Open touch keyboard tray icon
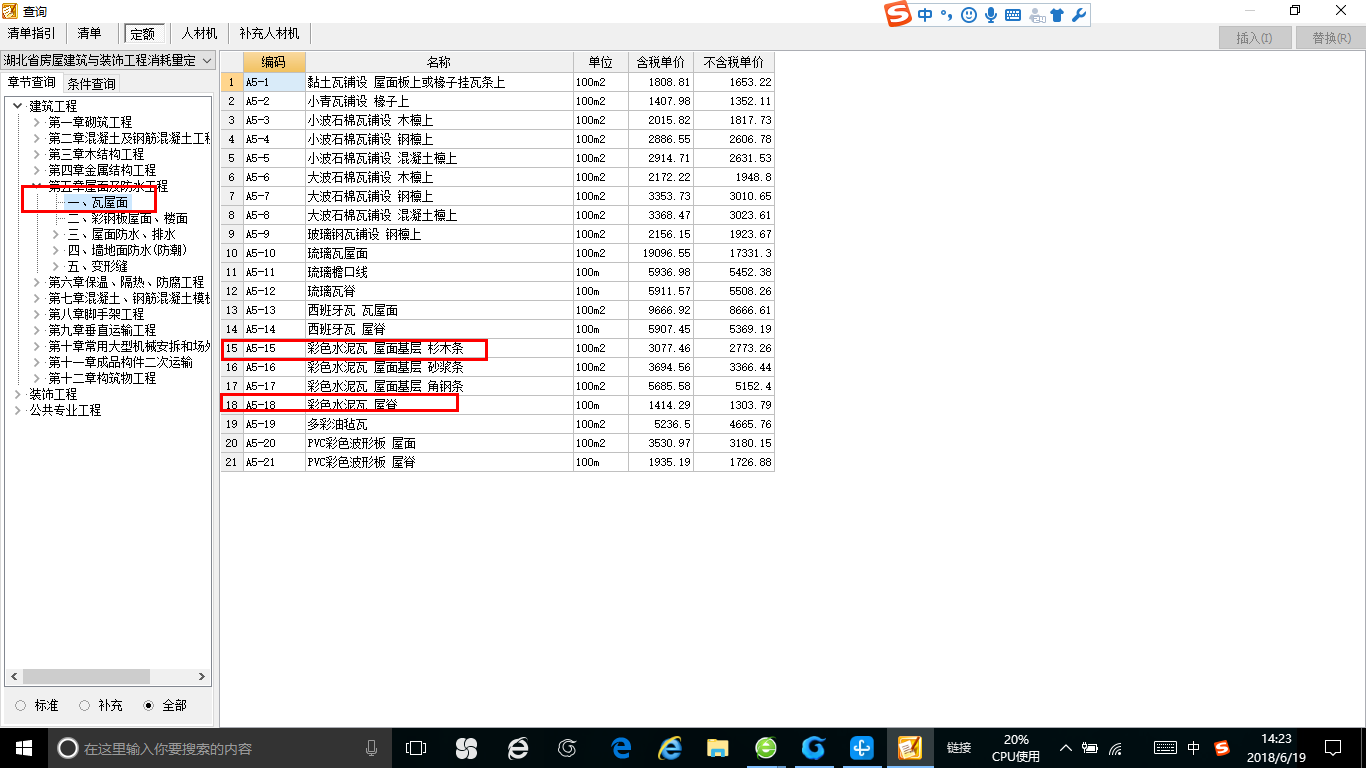 point(1165,748)
